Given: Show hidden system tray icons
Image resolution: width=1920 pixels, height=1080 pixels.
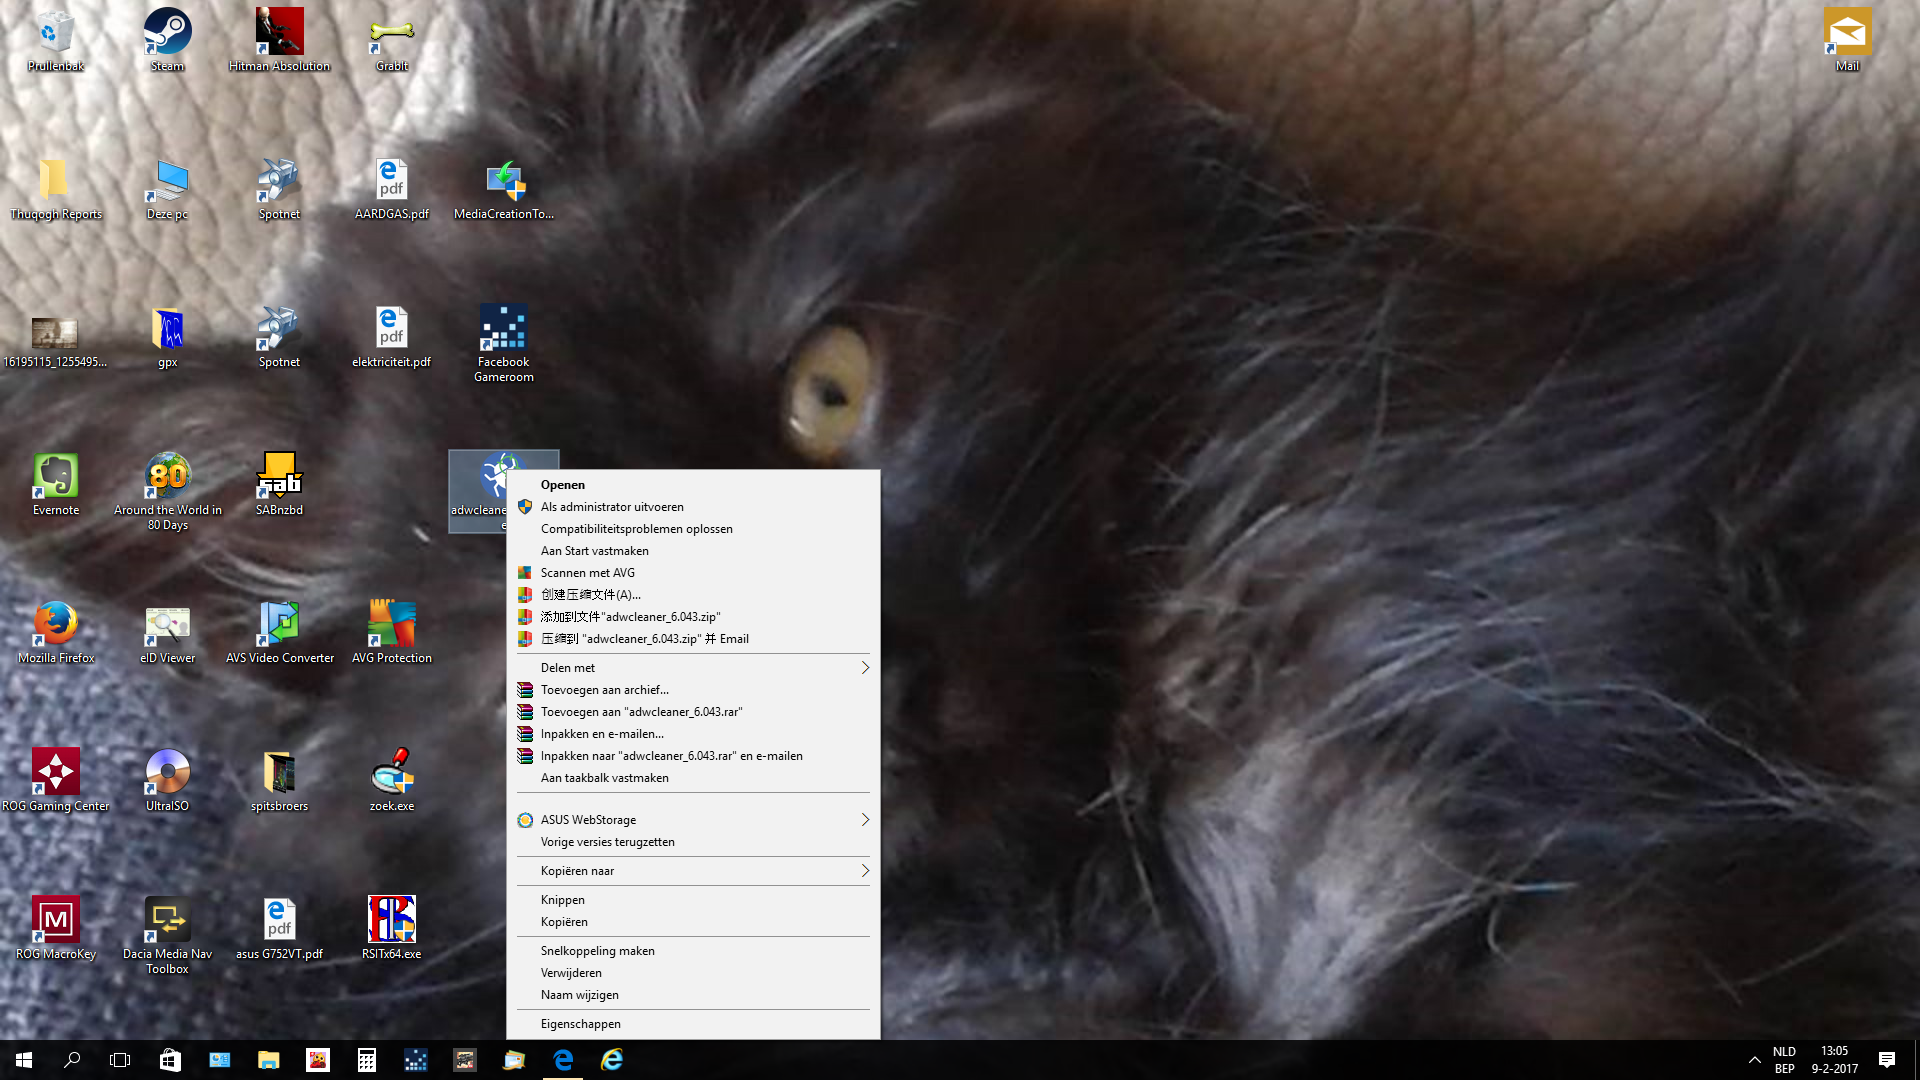Looking at the screenshot, I should click(1754, 1060).
